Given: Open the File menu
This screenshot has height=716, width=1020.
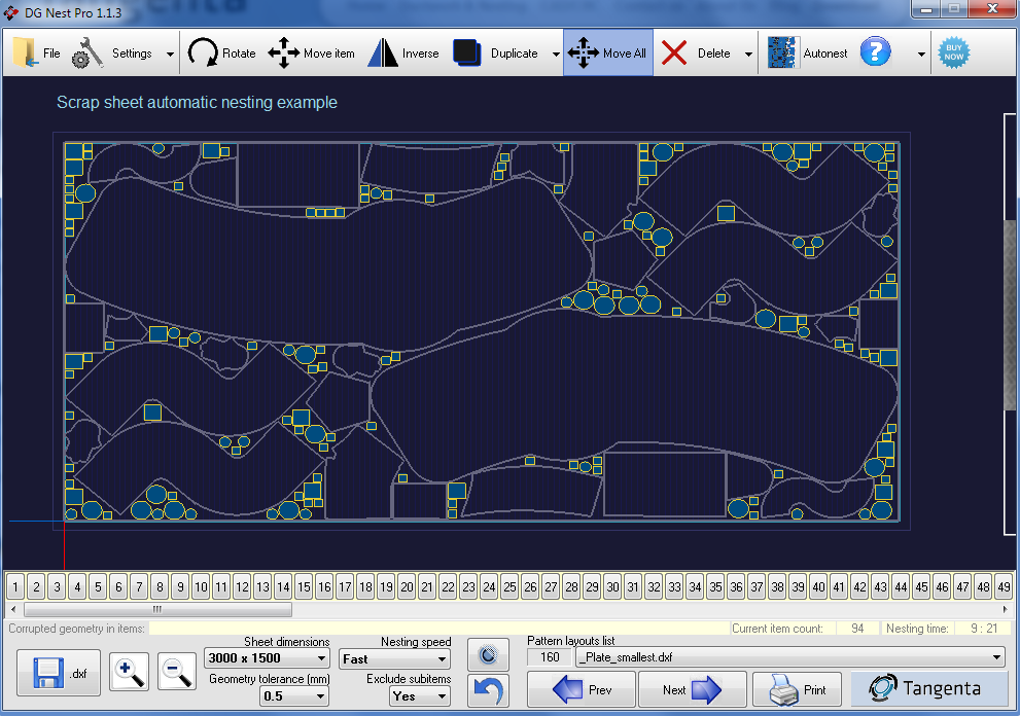Looking at the screenshot, I should coord(36,53).
